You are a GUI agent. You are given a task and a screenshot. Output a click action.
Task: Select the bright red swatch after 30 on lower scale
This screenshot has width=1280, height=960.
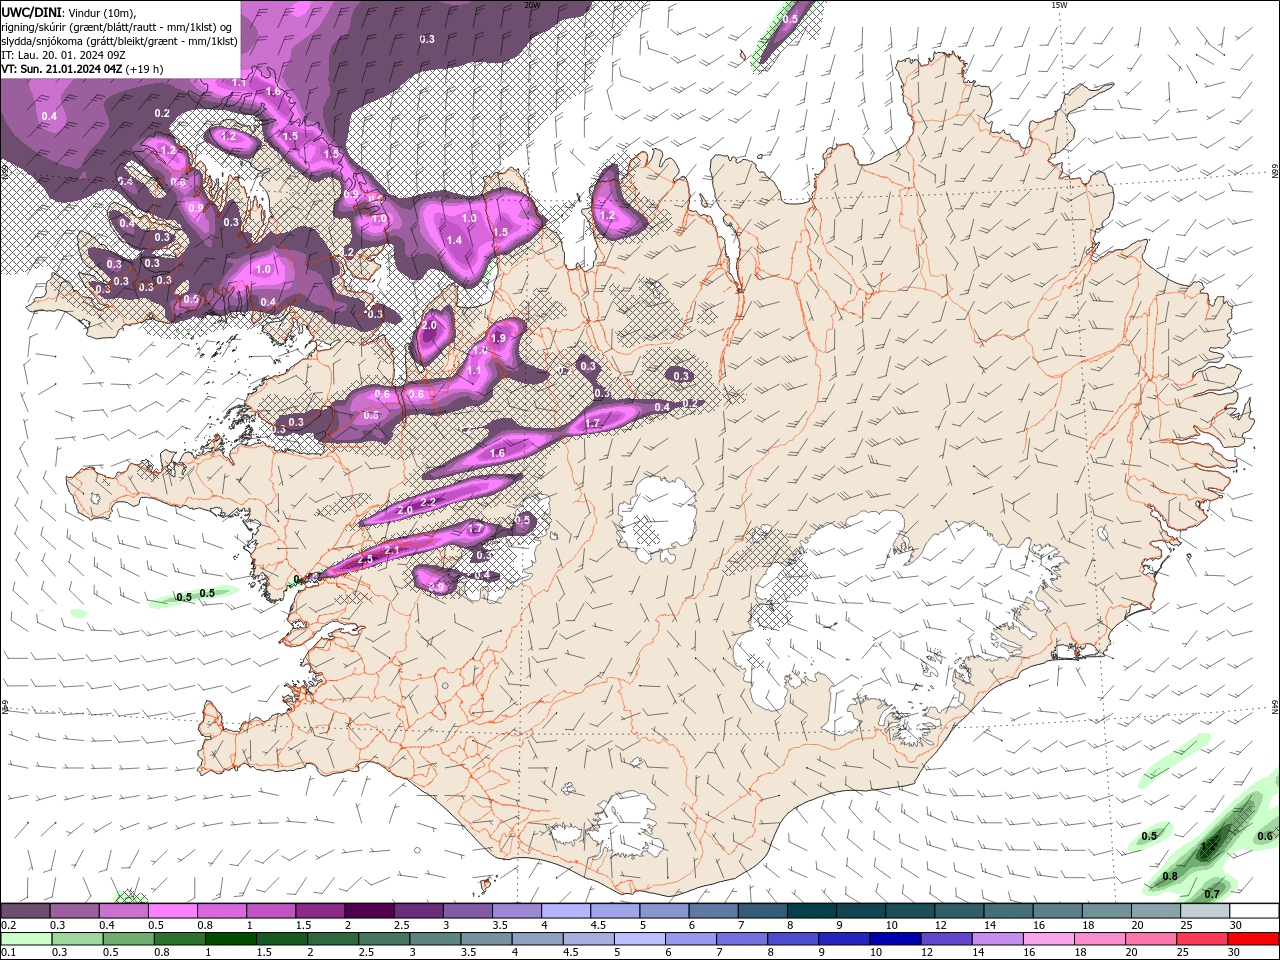click(1252, 939)
